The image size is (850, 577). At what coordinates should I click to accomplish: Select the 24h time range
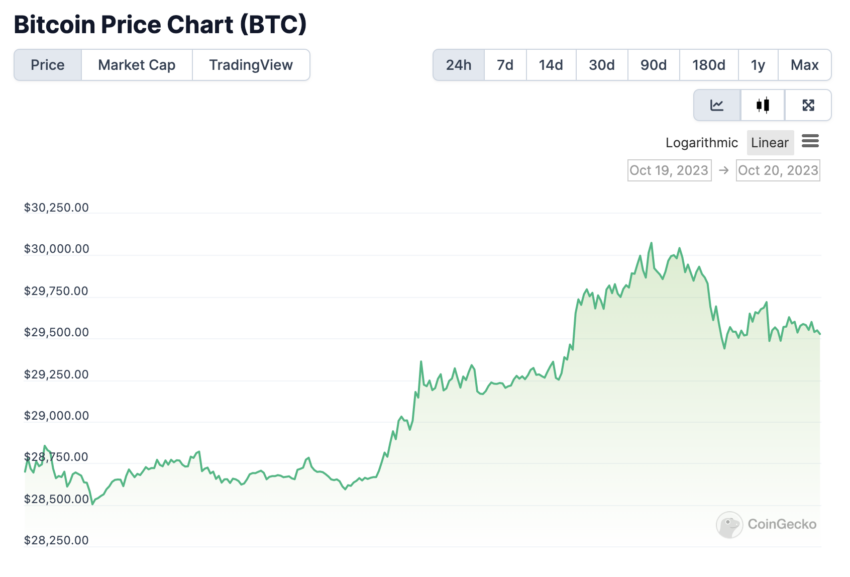coord(459,65)
